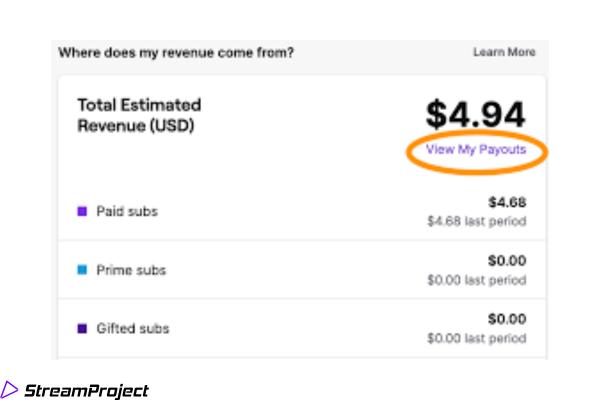The height and width of the screenshot is (400, 600).
Task: Select the Gifted subs row label
Action: point(132,328)
